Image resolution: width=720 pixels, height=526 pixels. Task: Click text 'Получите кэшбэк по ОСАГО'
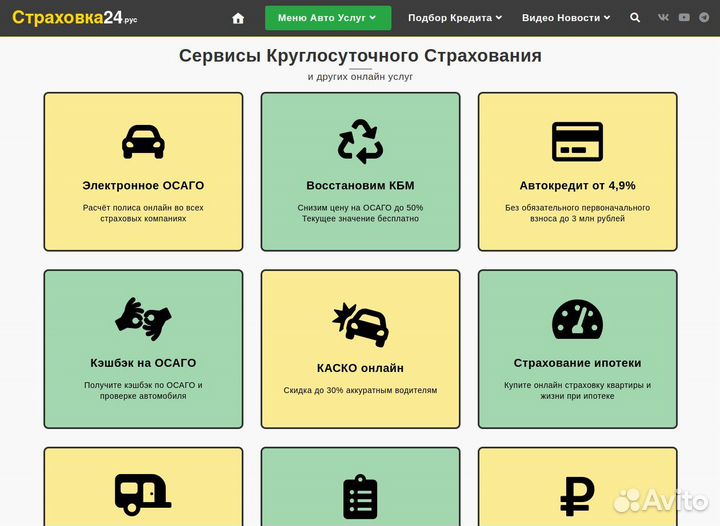pos(138,385)
